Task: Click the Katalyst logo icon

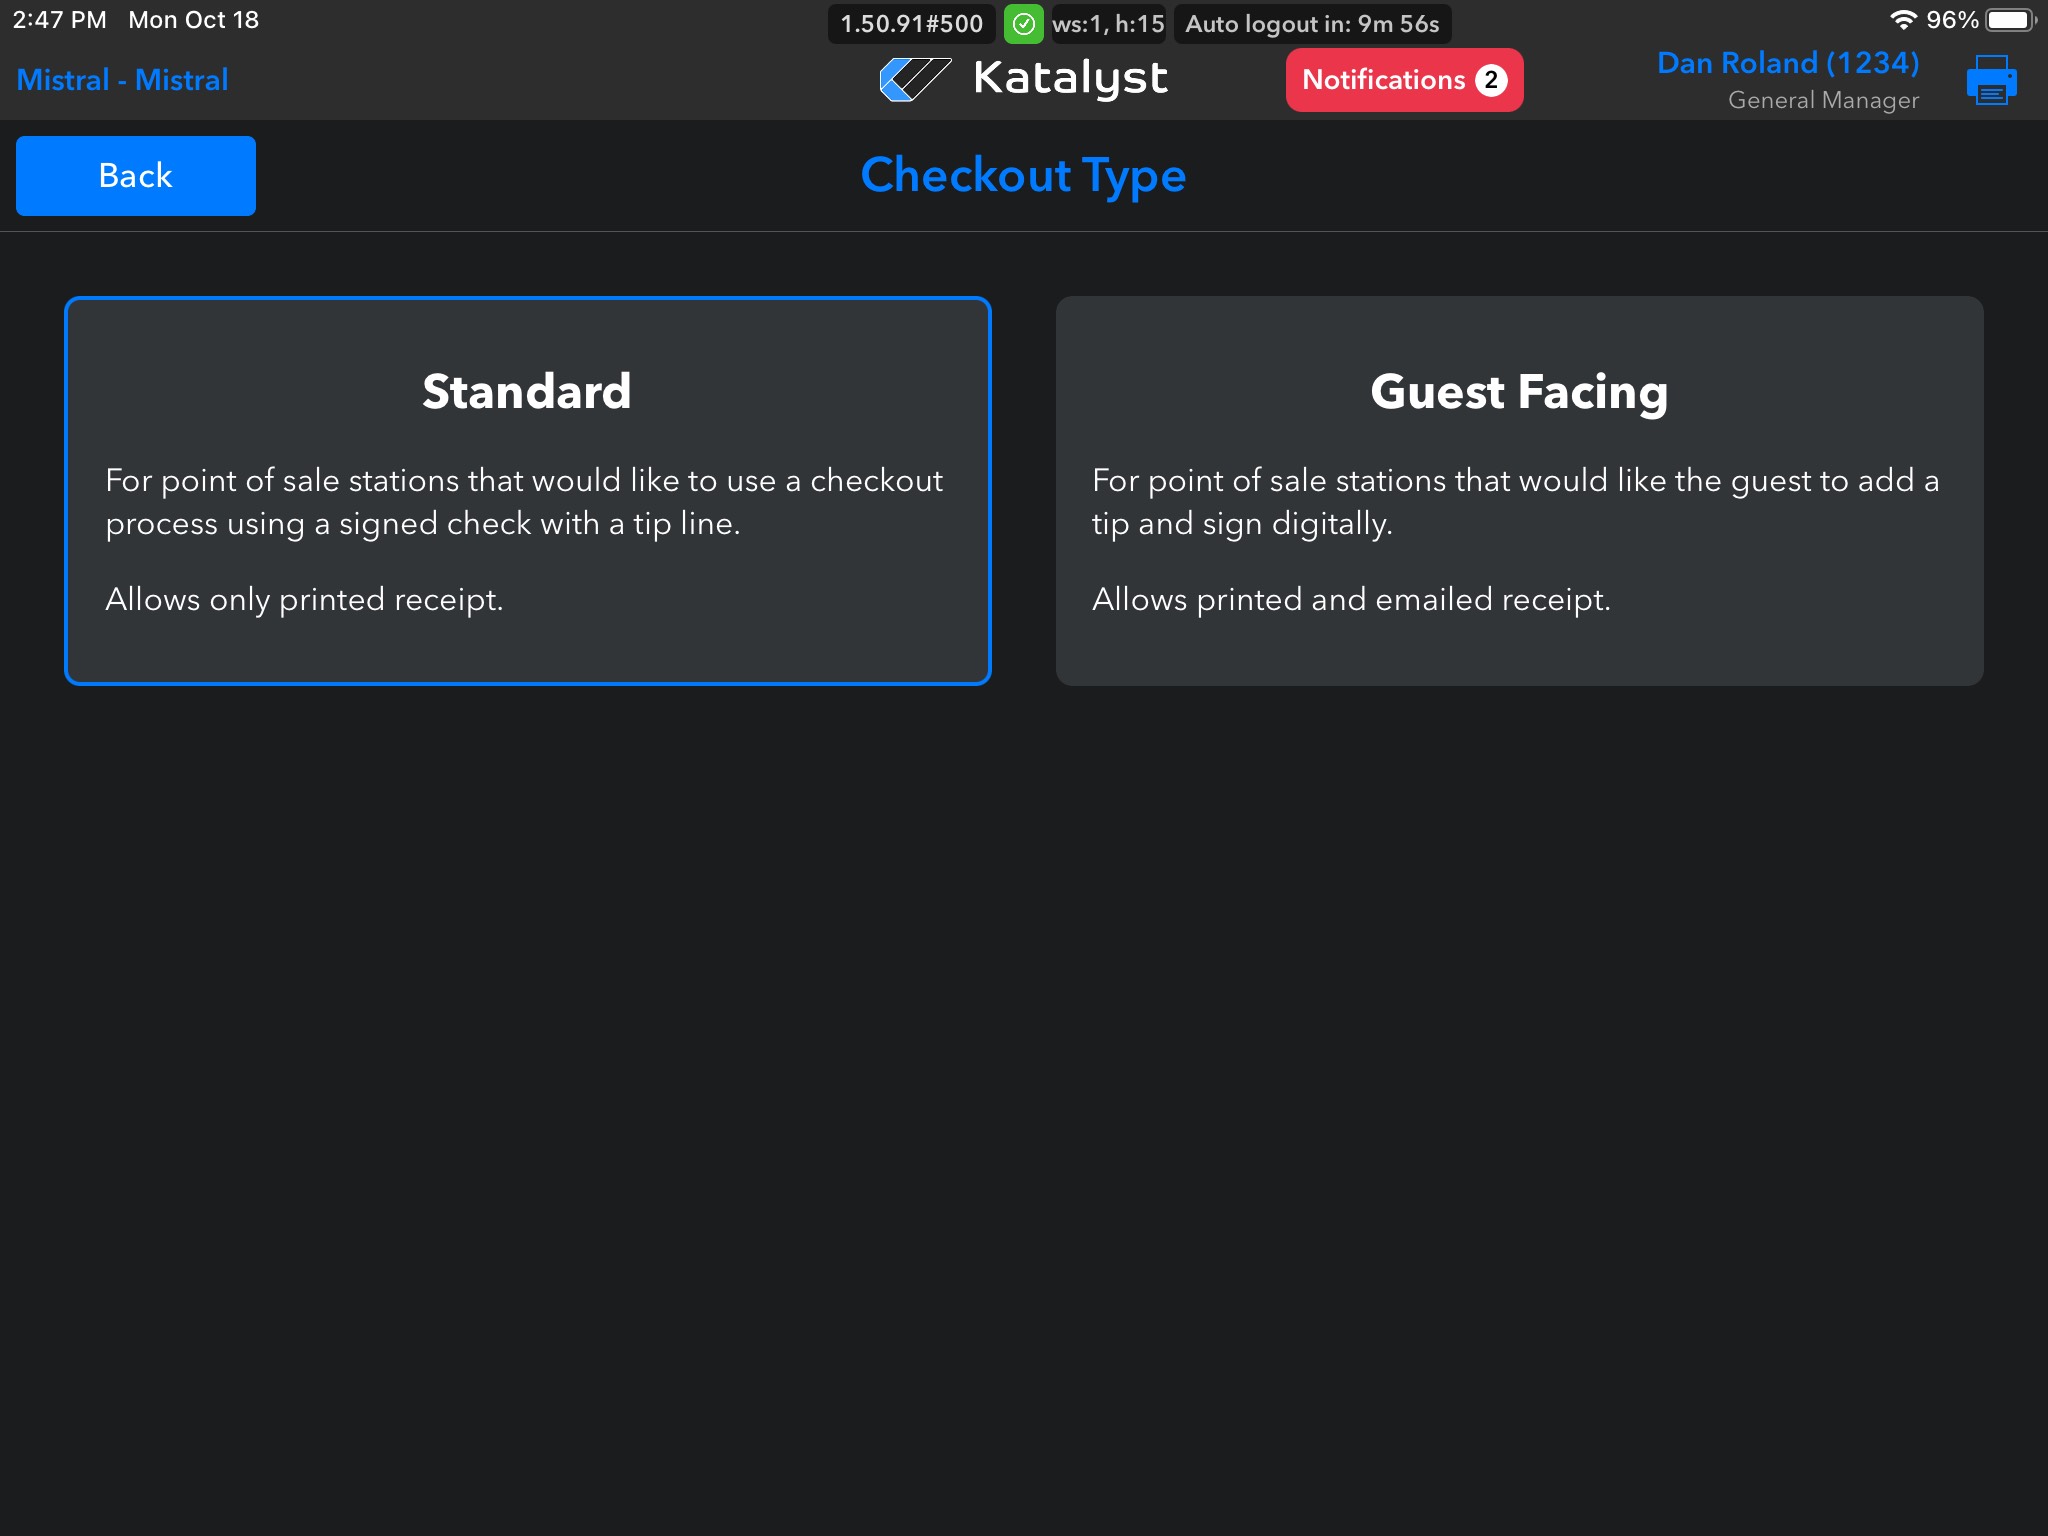Action: point(914,79)
